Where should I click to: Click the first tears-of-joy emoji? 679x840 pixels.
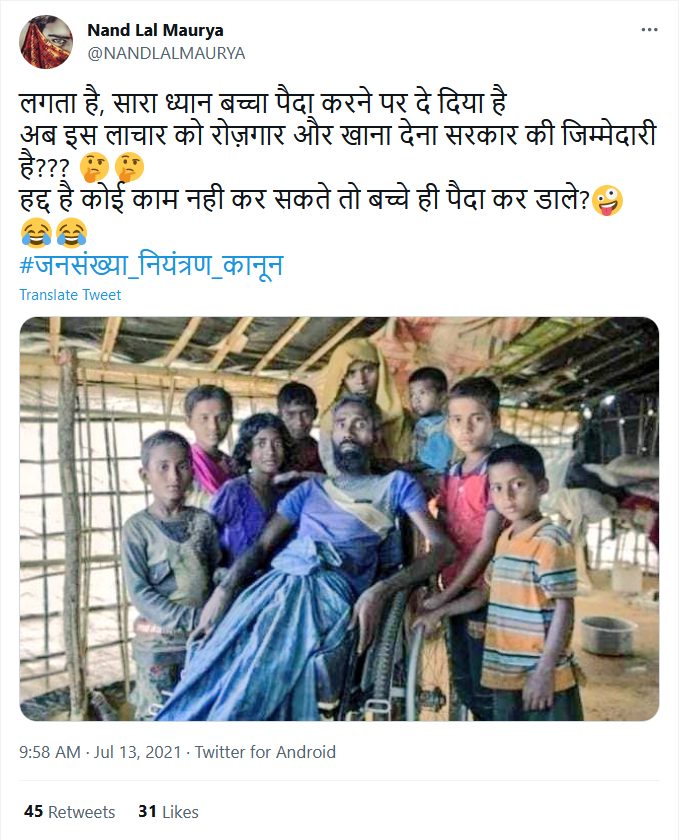[36, 234]
